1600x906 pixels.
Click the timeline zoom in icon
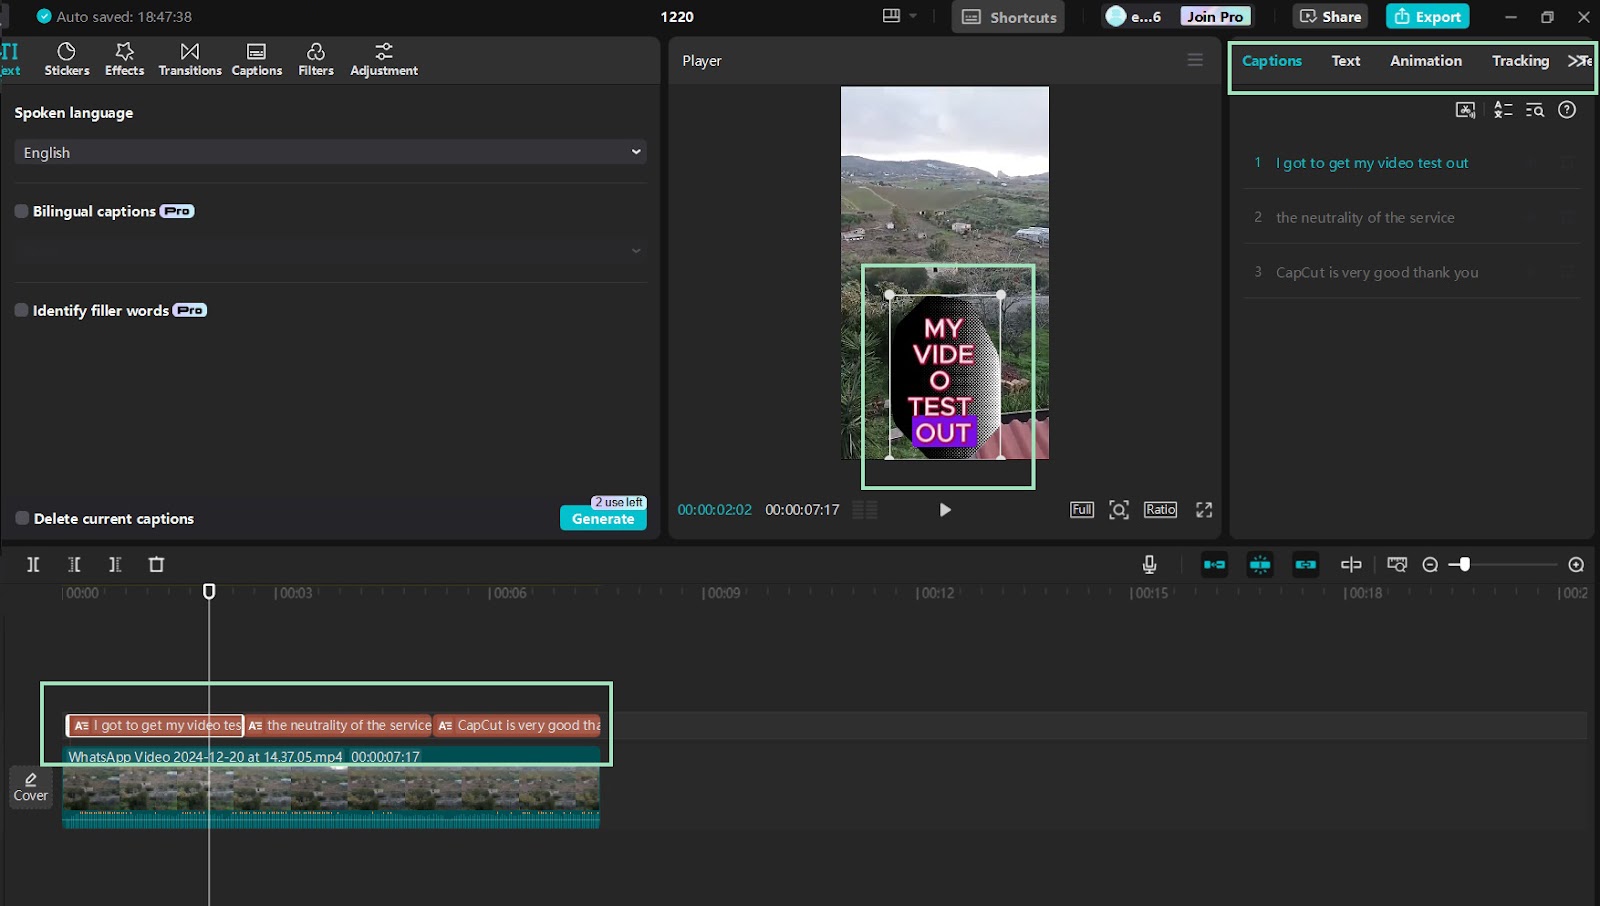coord(1576,565)
